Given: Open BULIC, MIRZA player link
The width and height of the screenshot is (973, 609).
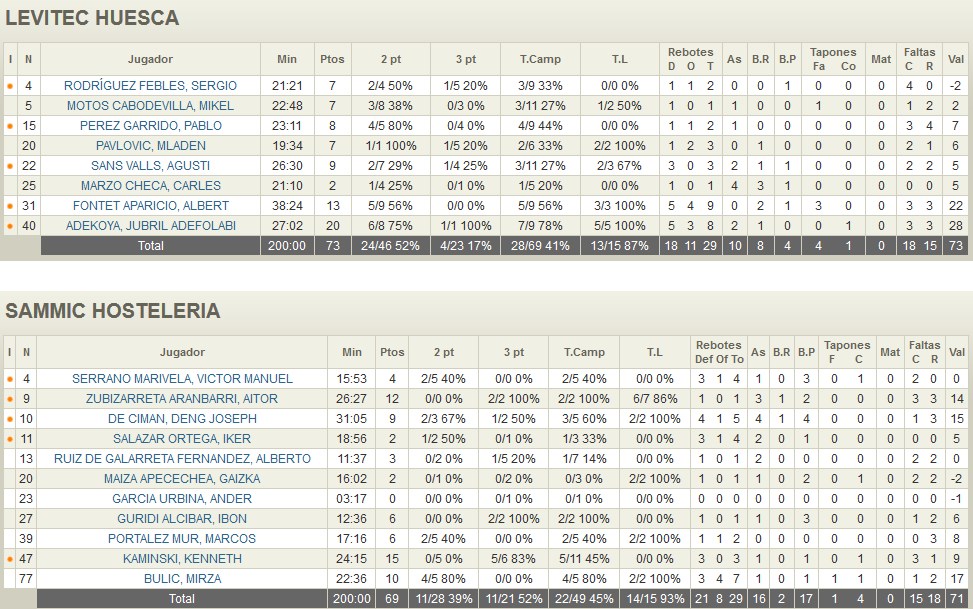Looking at the screenshot, I should [x=182, y=579].
